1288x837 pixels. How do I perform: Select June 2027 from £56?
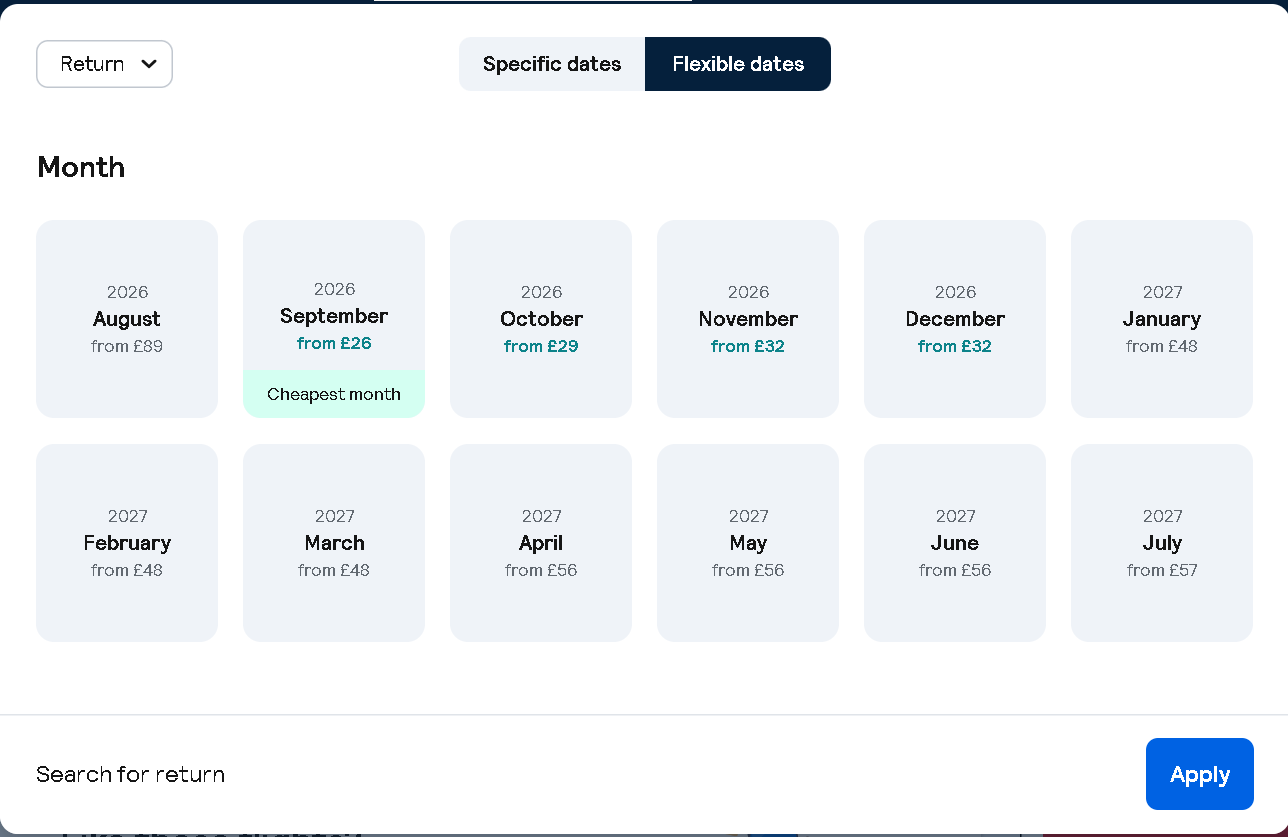point(955,543)
